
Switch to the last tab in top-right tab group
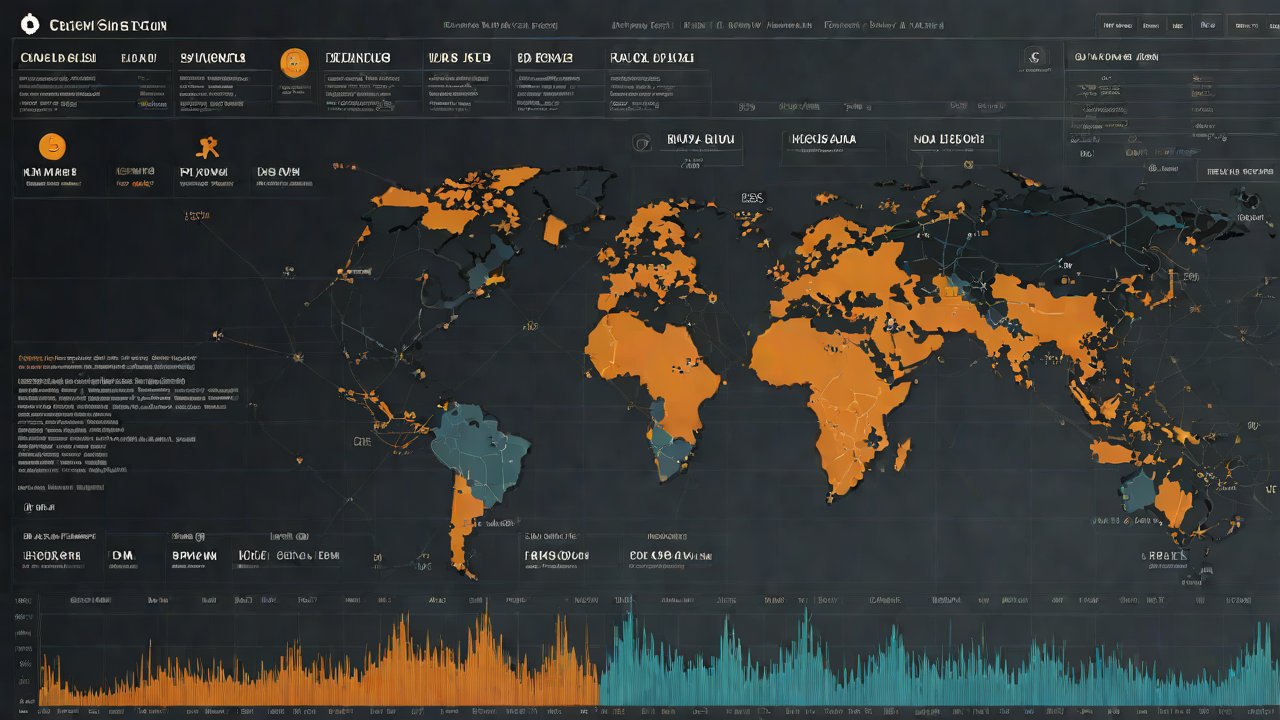[x=1247, y=25]
